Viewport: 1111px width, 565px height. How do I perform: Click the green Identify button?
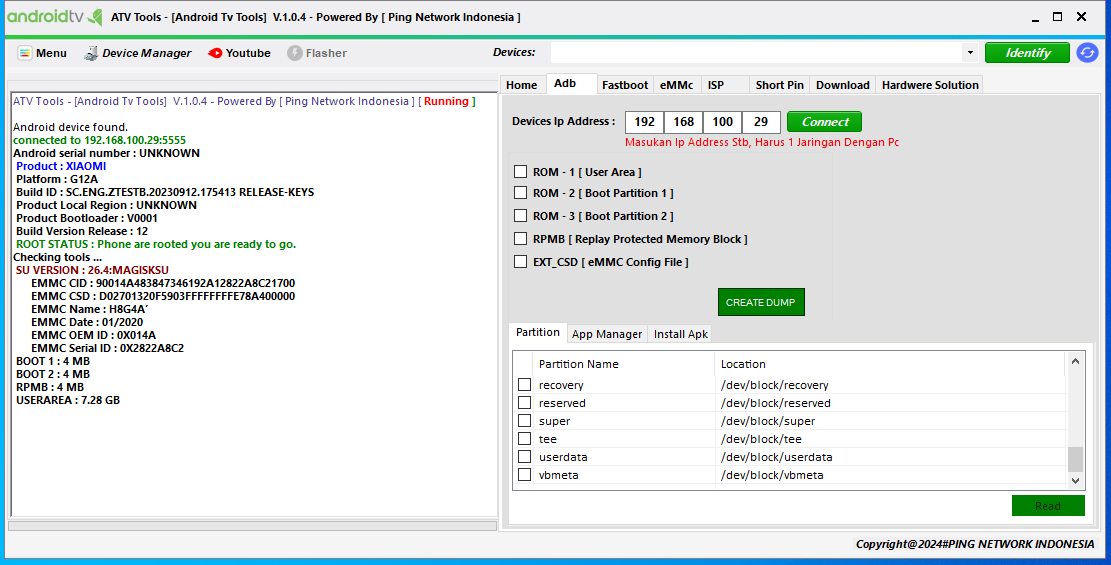coord(1027,53)
